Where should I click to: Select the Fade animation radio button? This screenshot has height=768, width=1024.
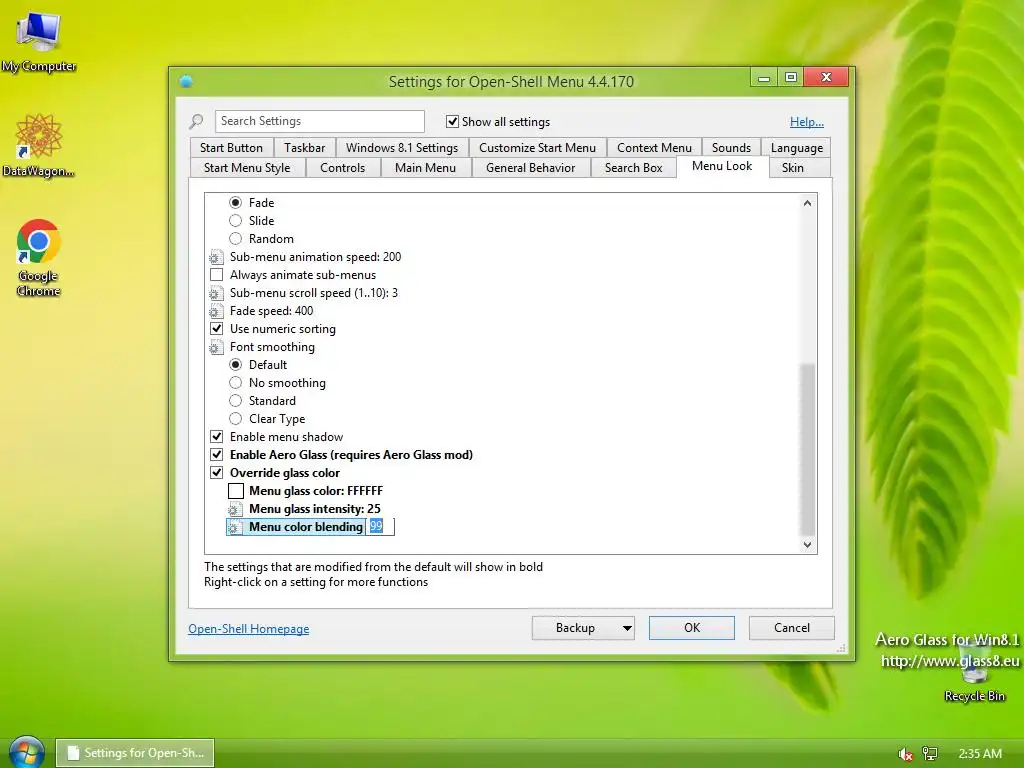(x=236, y=203)
